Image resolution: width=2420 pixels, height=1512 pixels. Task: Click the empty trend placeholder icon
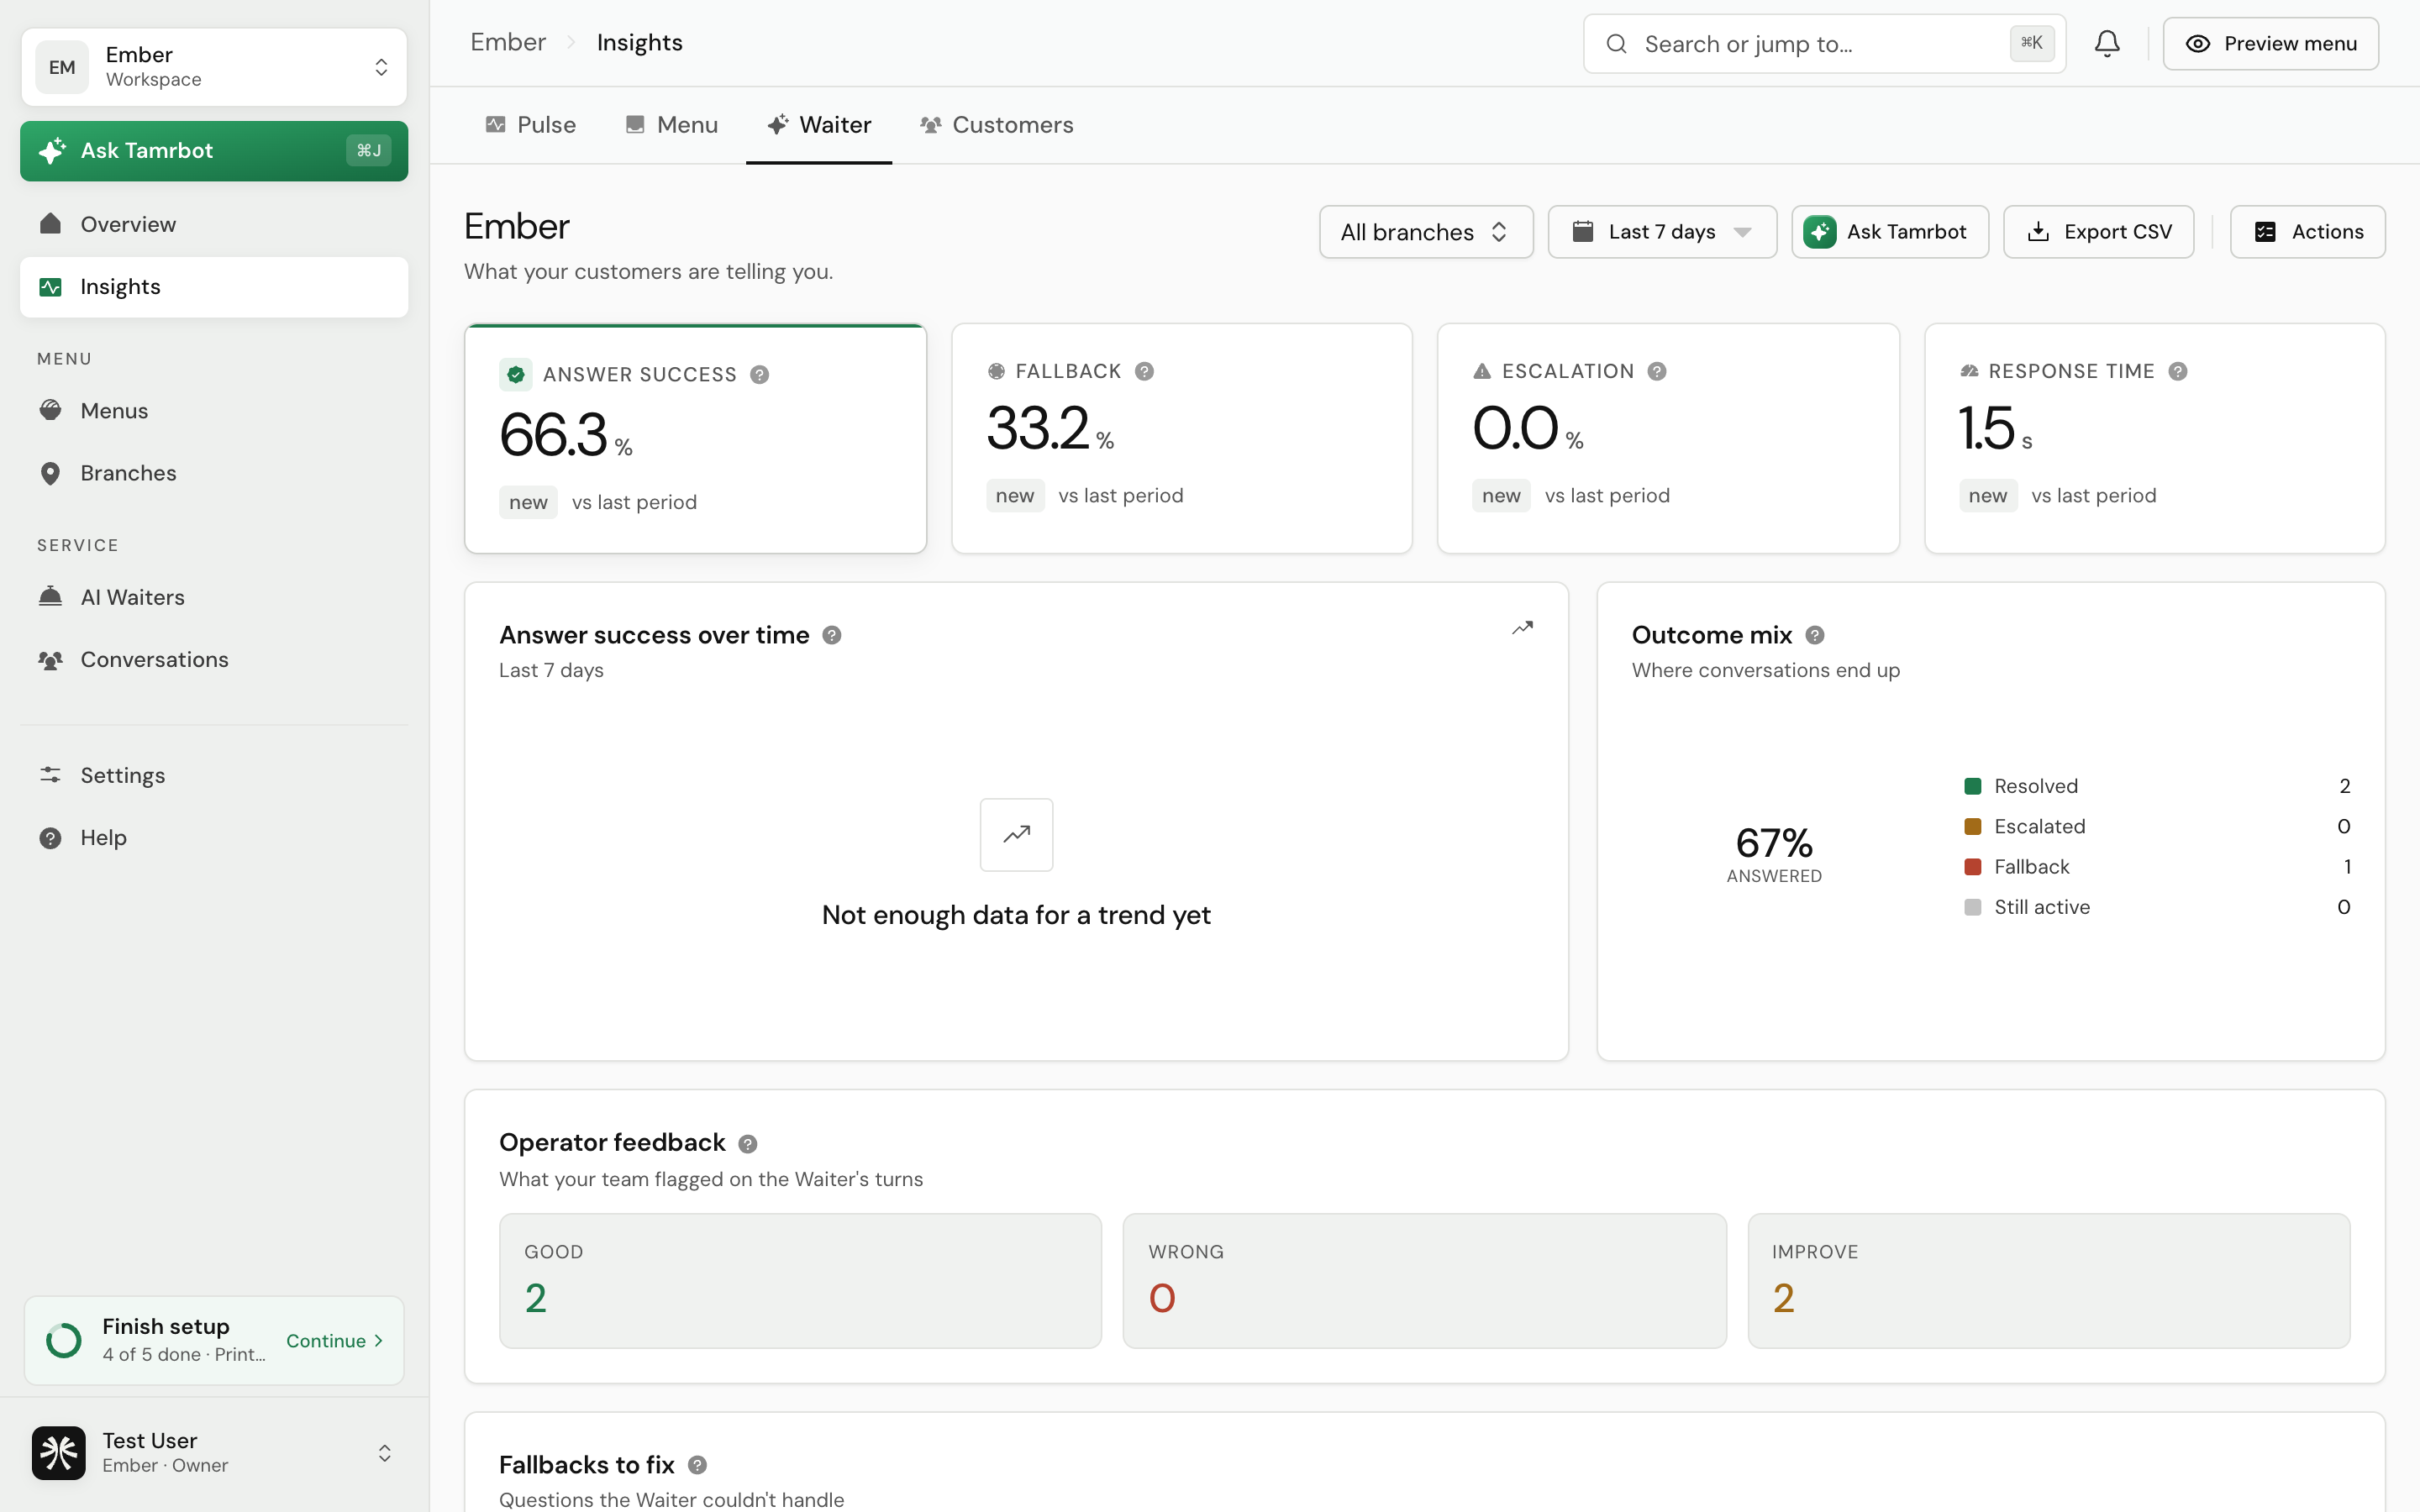(1017, 834)
